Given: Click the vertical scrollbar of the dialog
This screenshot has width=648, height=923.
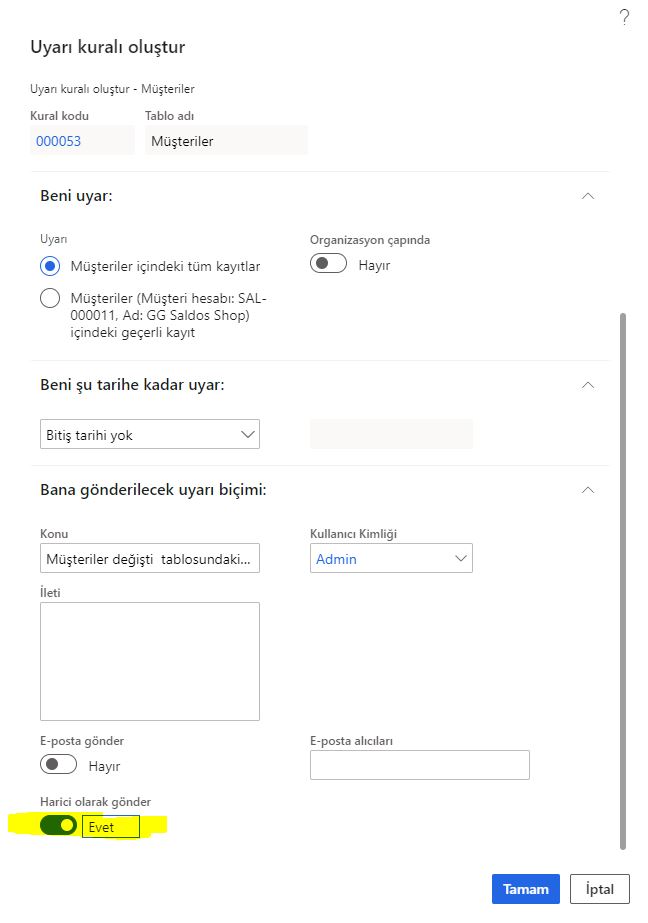Looking at the screenshot, I should (x=623, y=582).
